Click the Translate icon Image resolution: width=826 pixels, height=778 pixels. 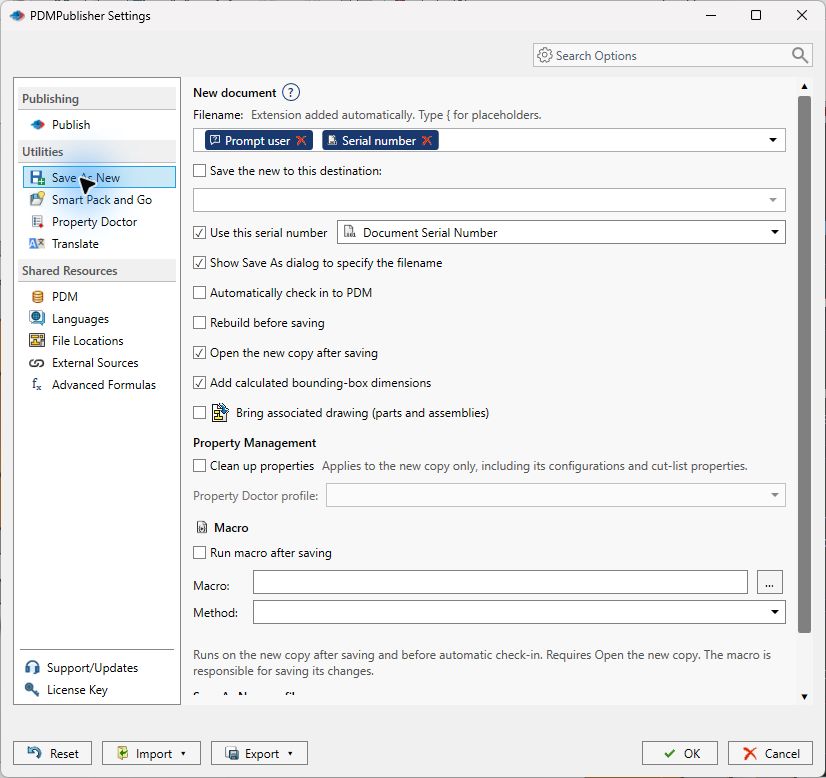click(37, 244)
